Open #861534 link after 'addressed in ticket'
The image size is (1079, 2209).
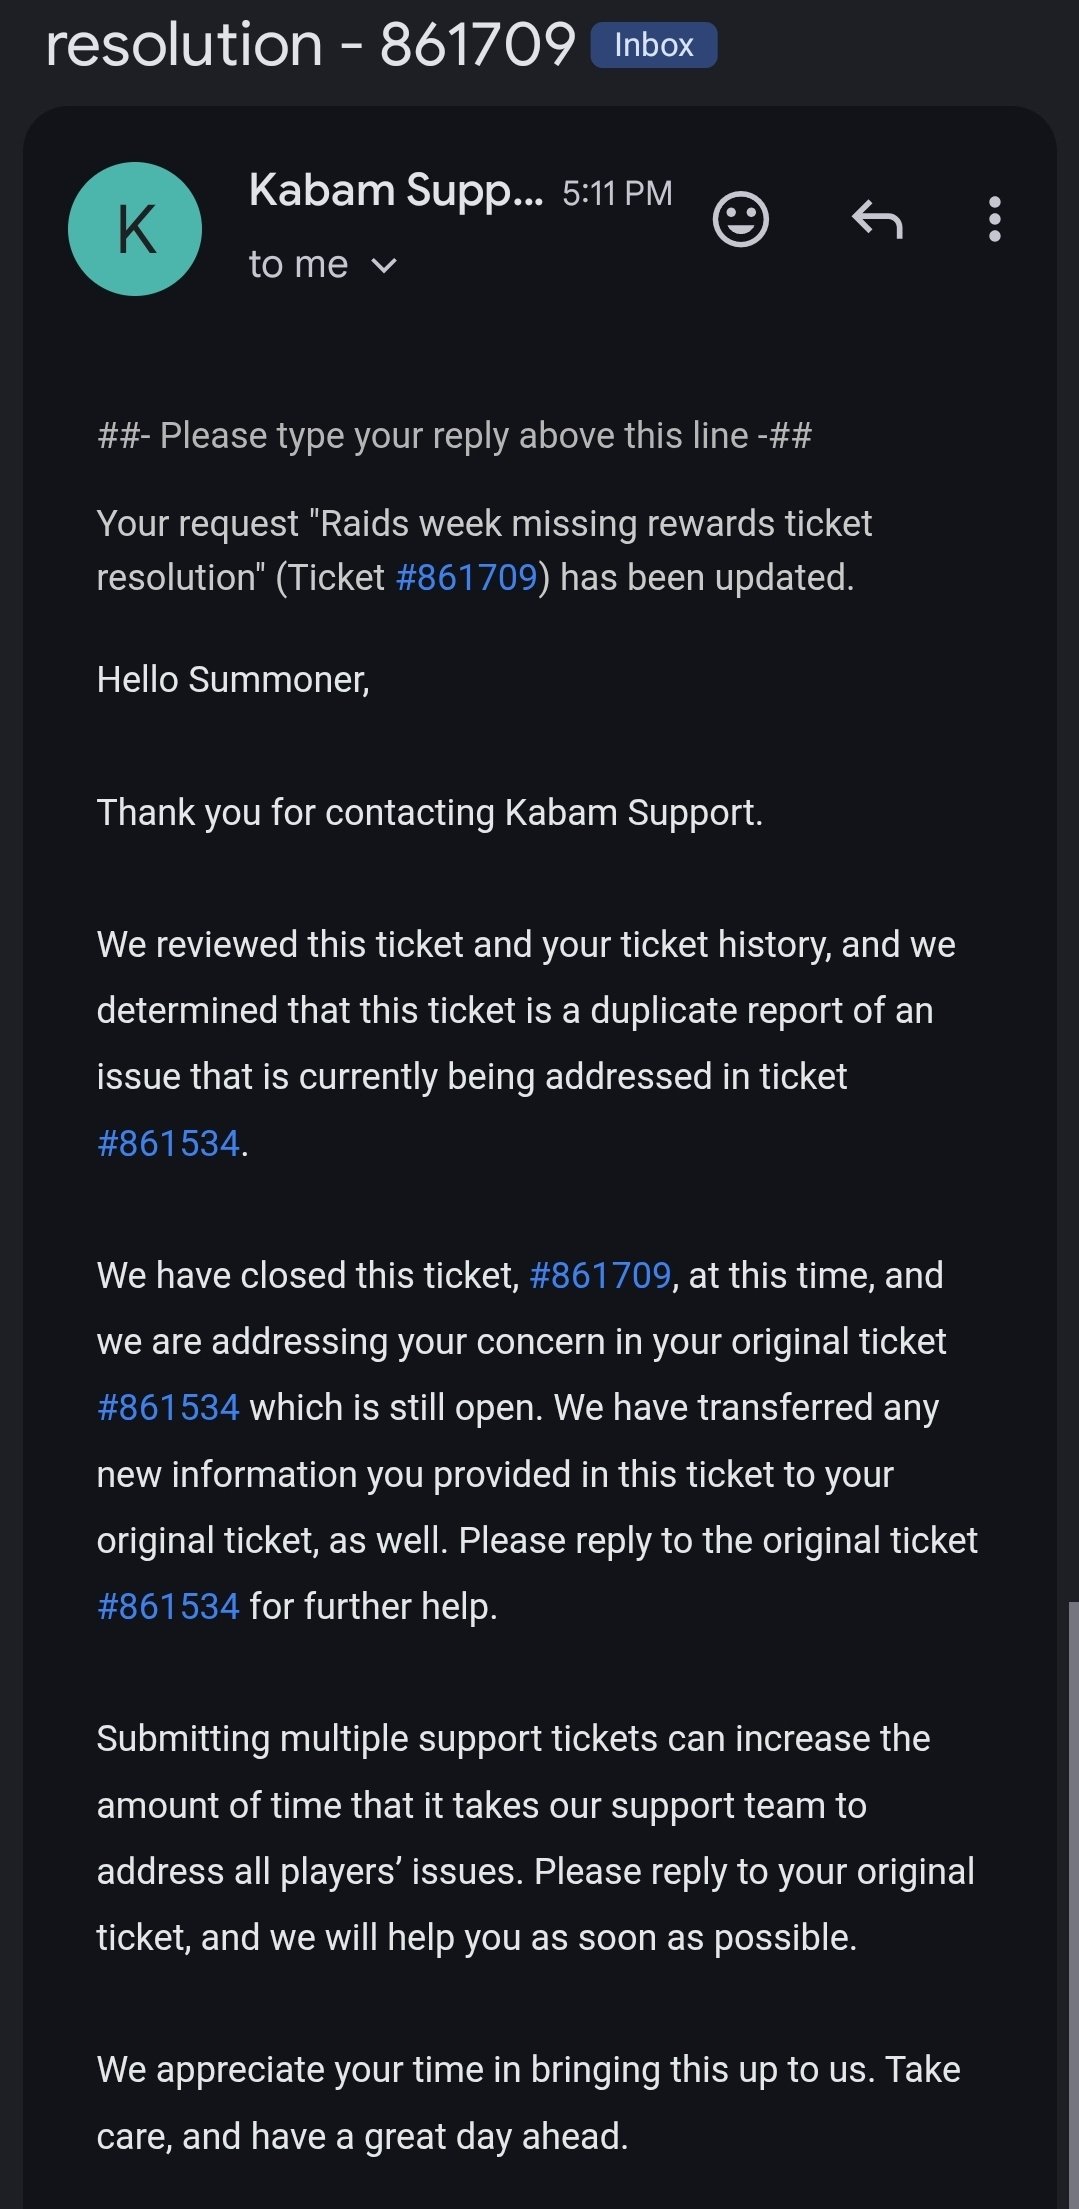pyautogui.click(x=168, y=1143)
